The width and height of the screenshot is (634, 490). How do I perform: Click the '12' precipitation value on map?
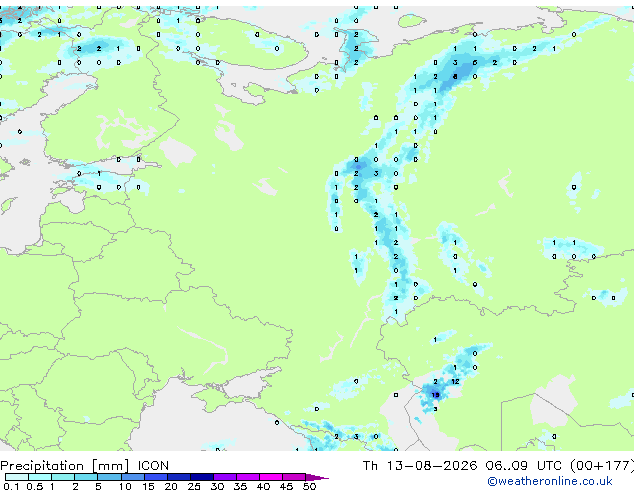(x=455, y=381)
